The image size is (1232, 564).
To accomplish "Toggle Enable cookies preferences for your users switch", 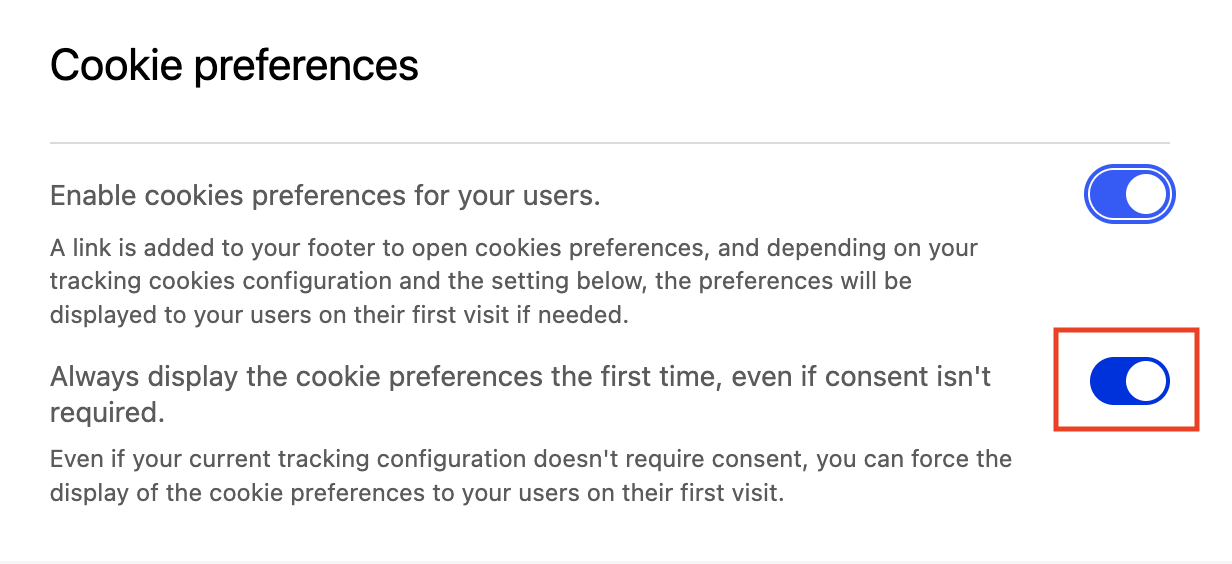I will (x=1129, y=196).
